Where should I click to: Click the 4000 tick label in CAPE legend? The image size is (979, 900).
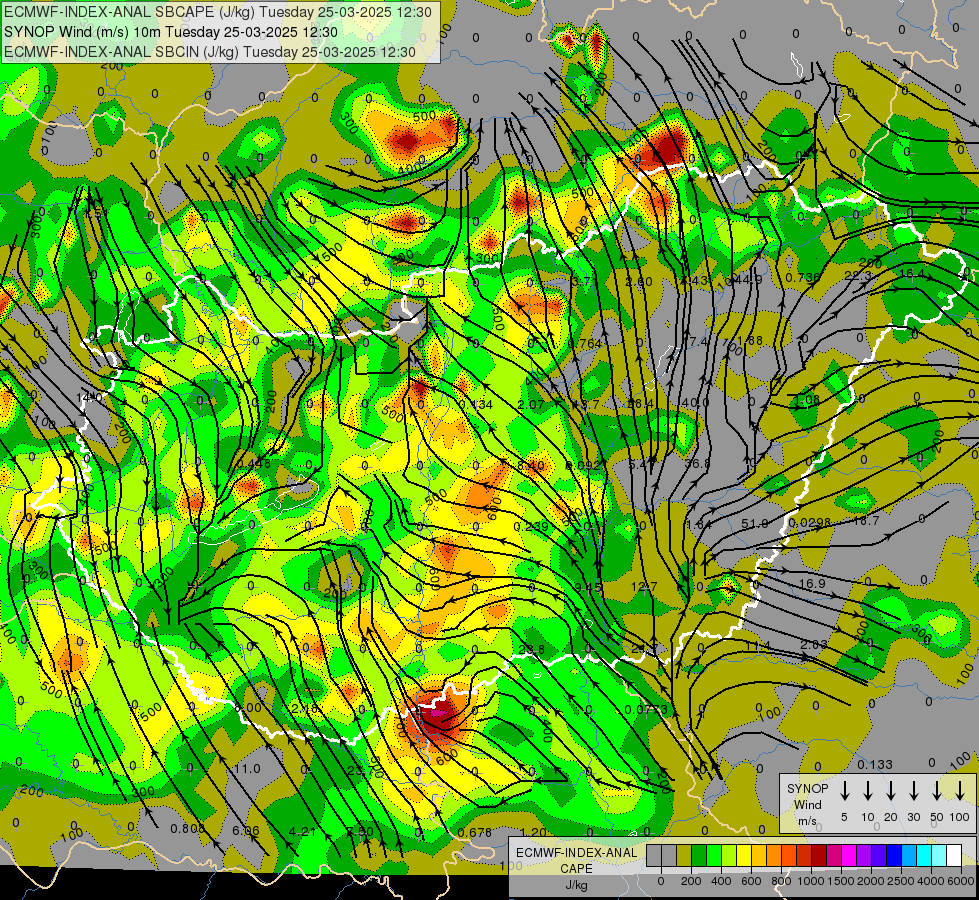pos(931,881)
